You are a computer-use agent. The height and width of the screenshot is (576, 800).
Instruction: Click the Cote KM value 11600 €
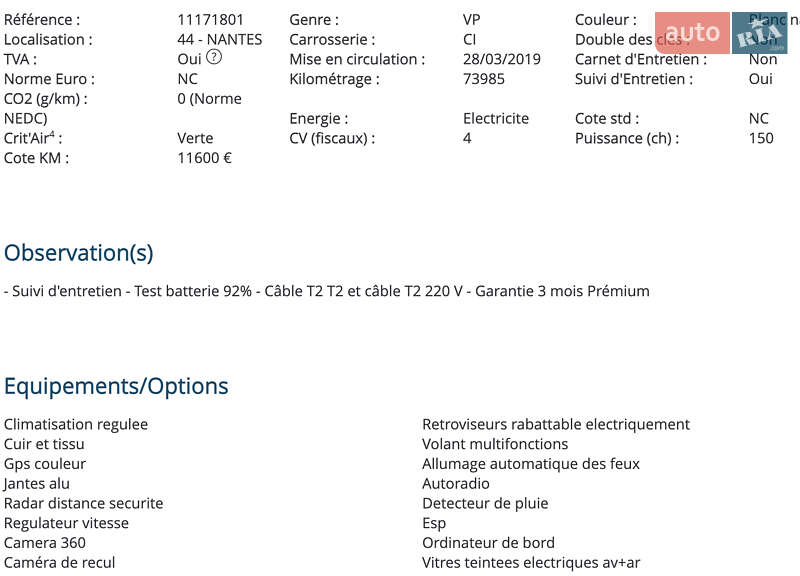[x=204, y=158]
